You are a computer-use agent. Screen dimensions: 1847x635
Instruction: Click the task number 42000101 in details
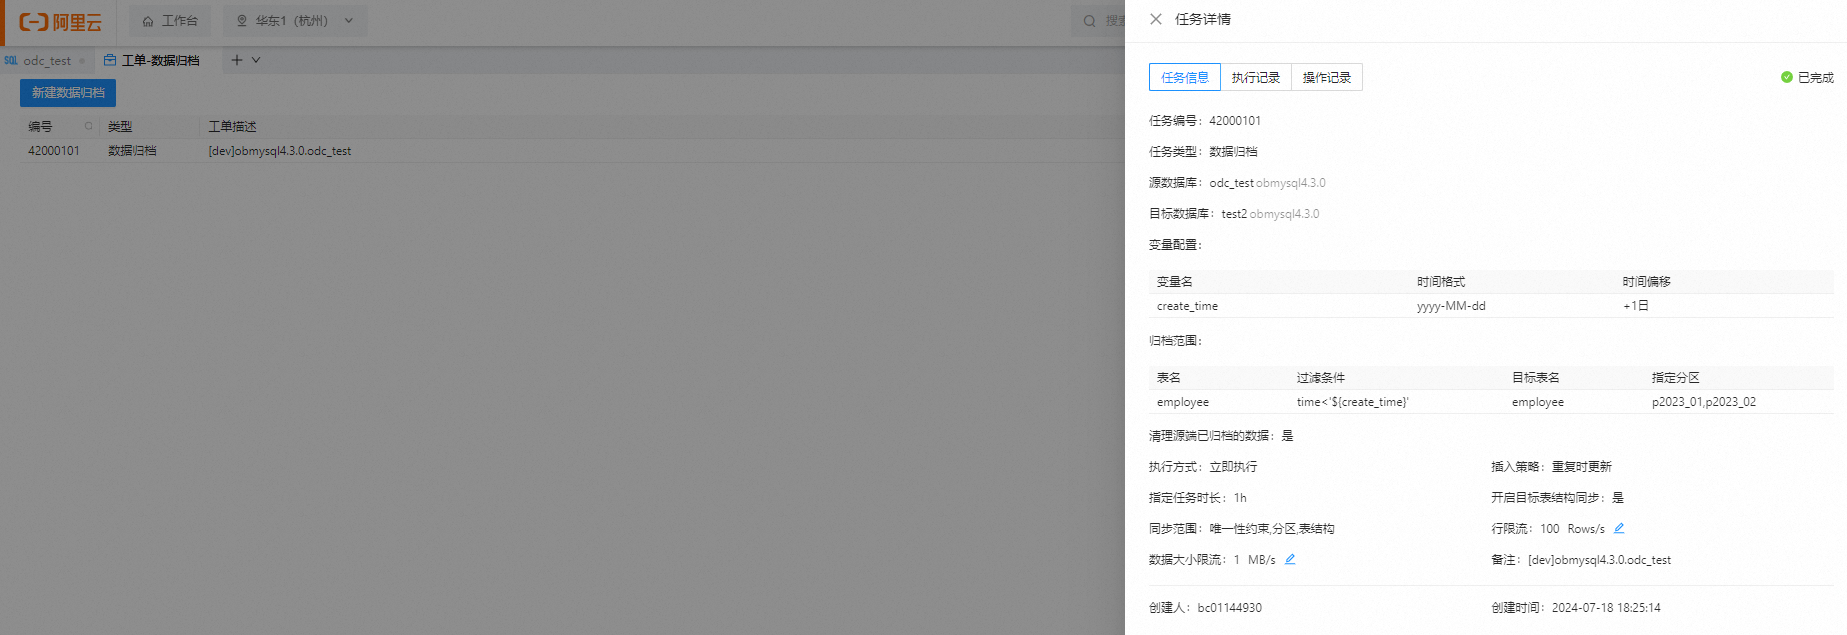click(1235, 121)
